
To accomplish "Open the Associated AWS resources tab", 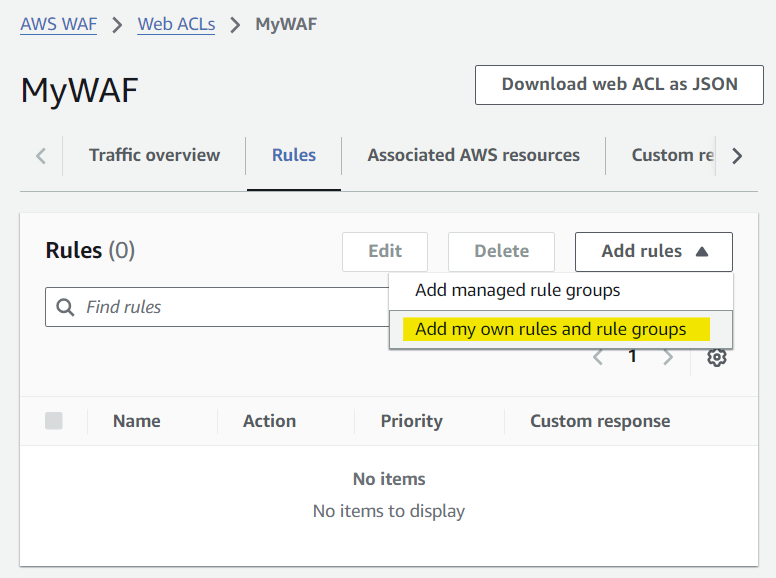I will 473,155.
